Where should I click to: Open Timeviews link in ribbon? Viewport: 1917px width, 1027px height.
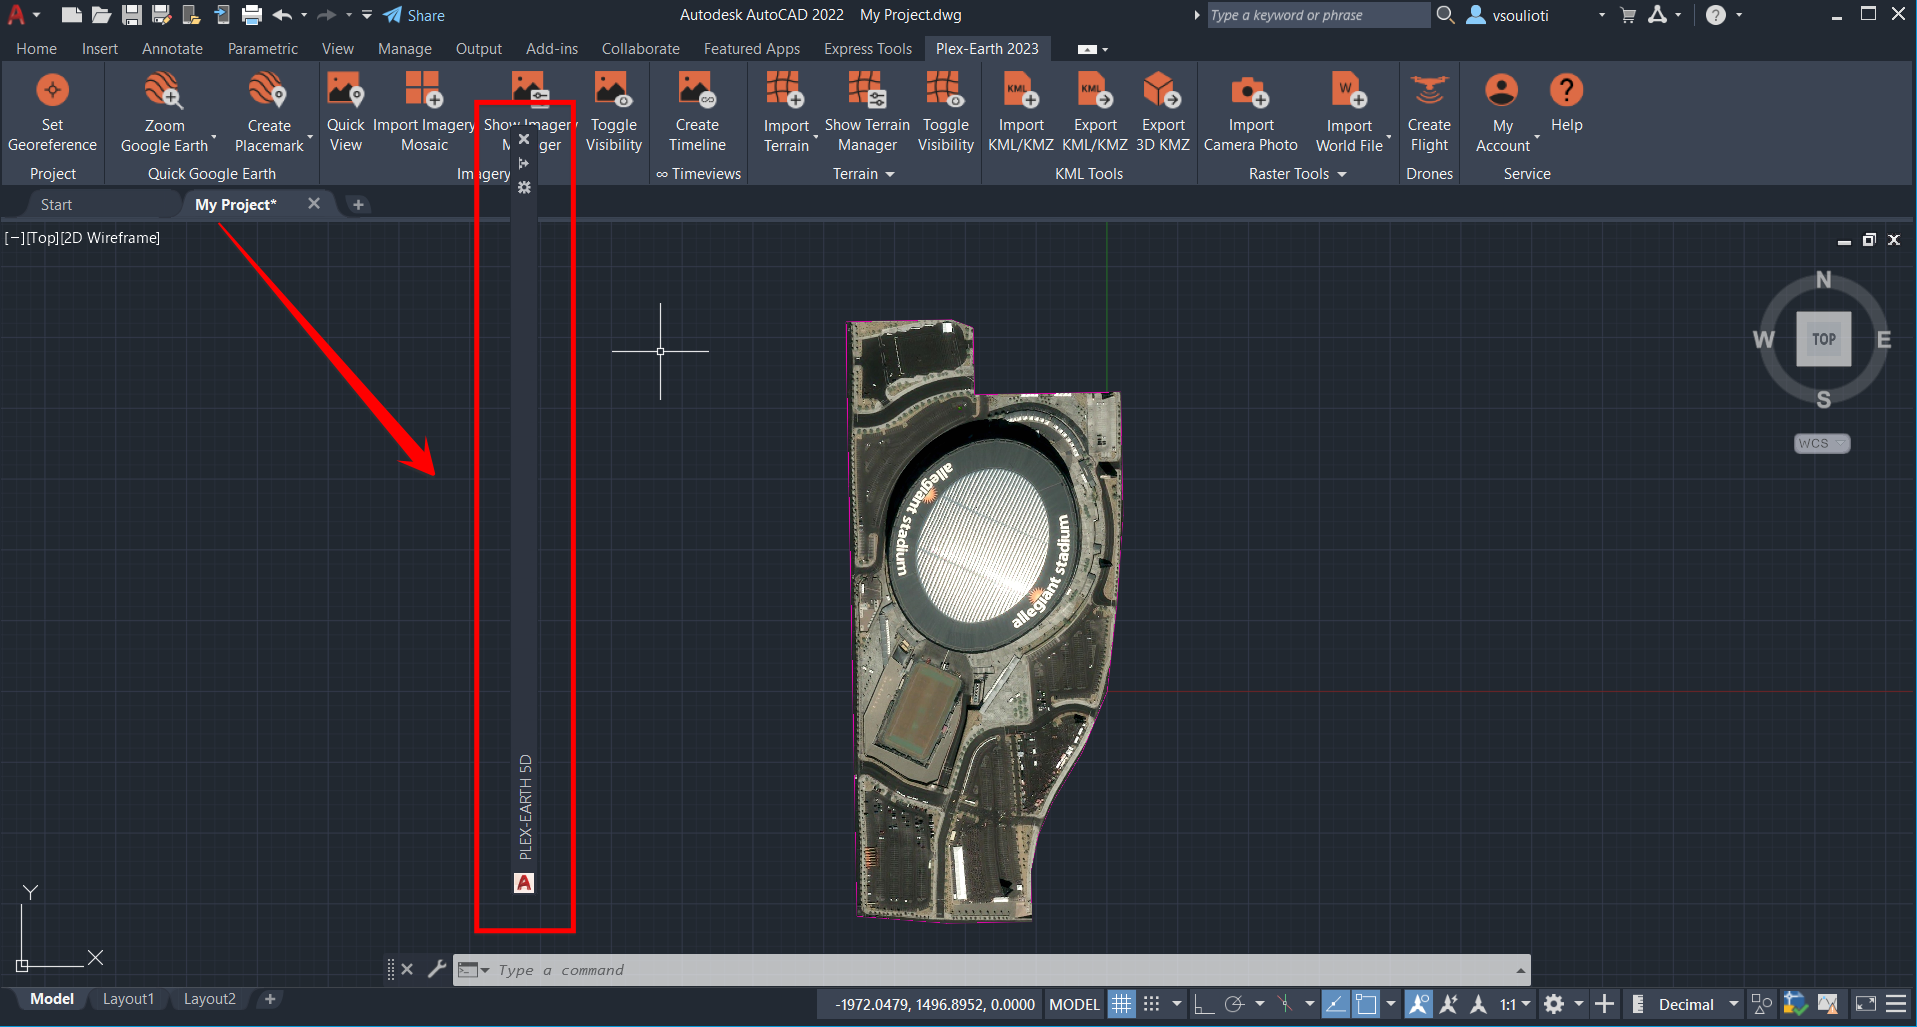(x=699, y=174)
